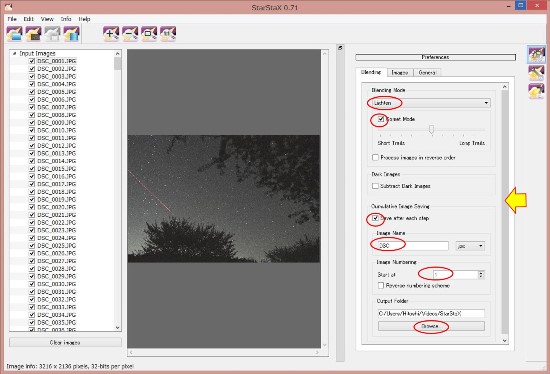550x374 pixels.
Task: Open dark frames toolbar icon
Action: tap(34, 34)
